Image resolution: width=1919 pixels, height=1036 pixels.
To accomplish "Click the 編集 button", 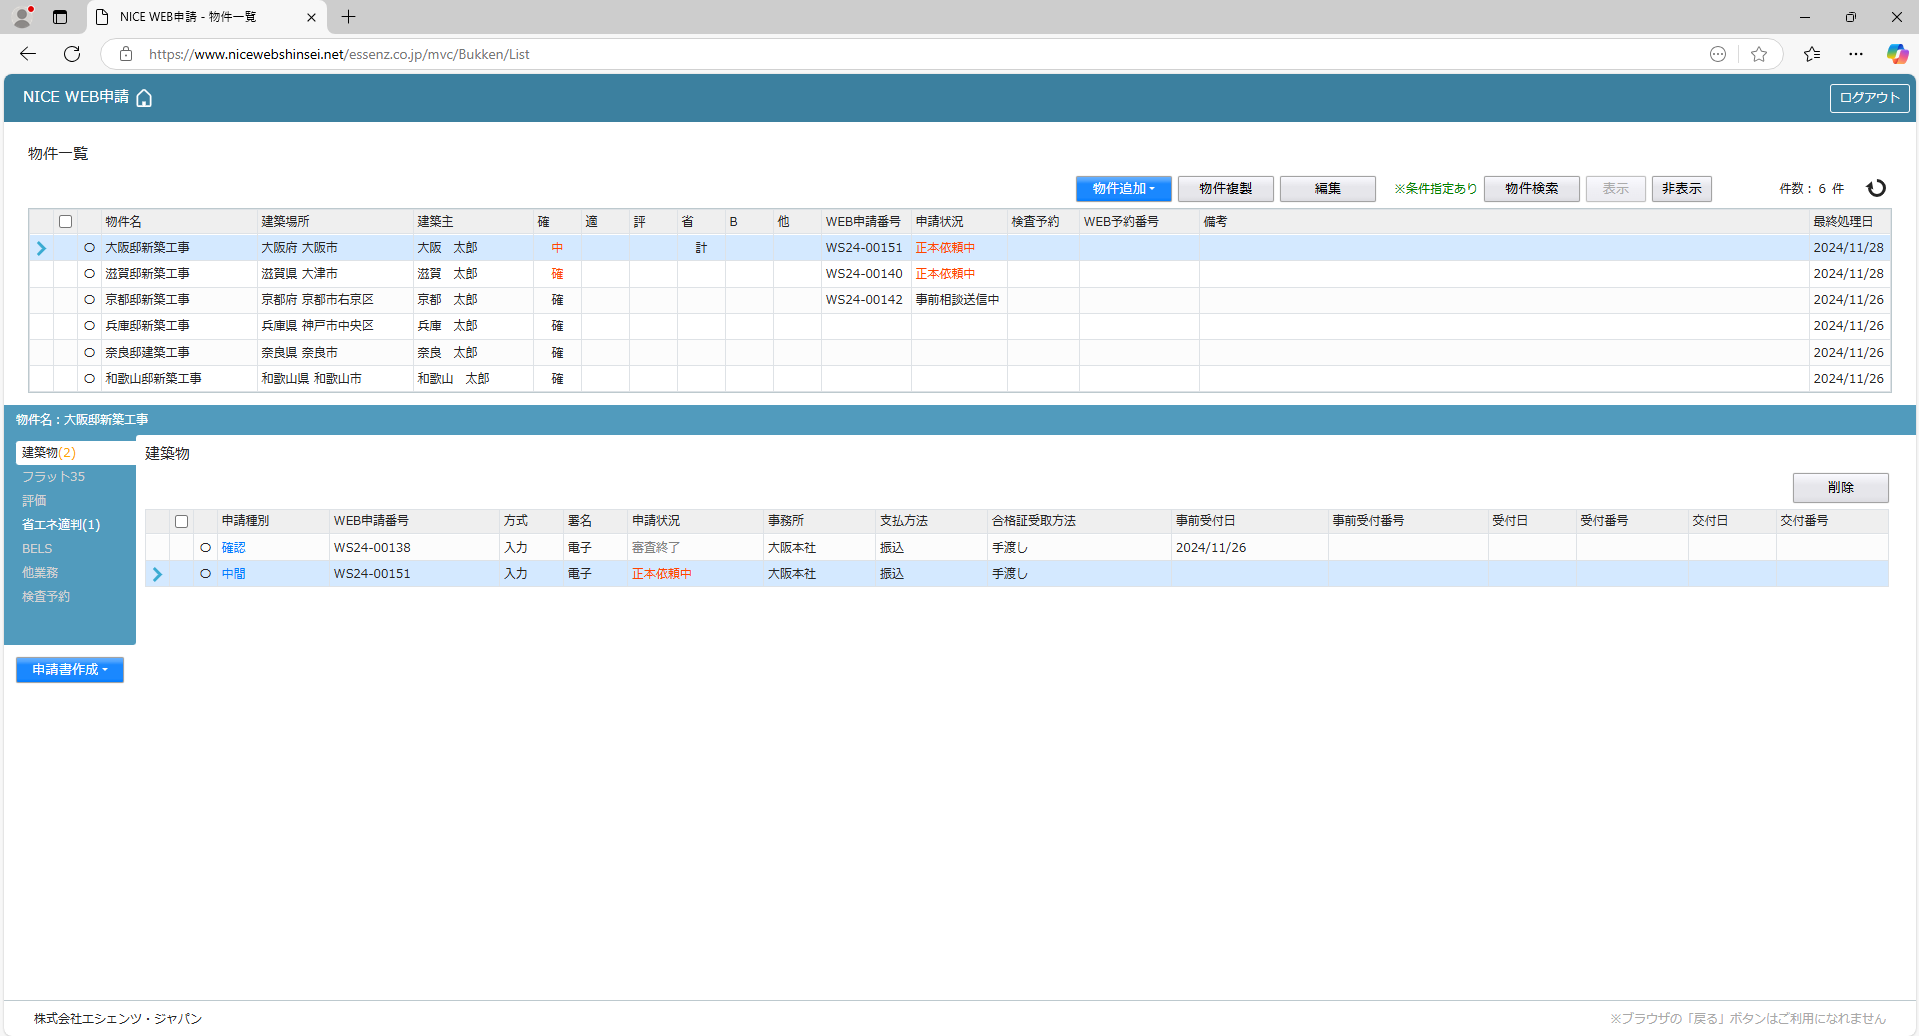I will coord(1327,188).
